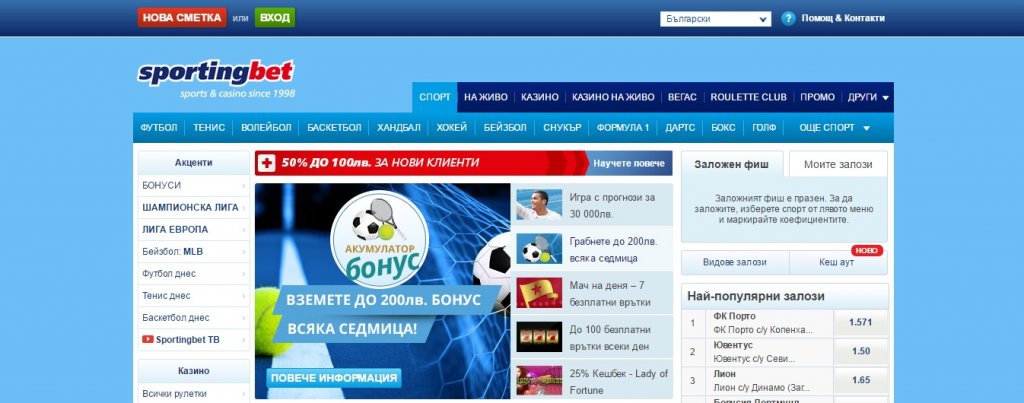Switch to the Заложен фиш tab

[731, 164]
